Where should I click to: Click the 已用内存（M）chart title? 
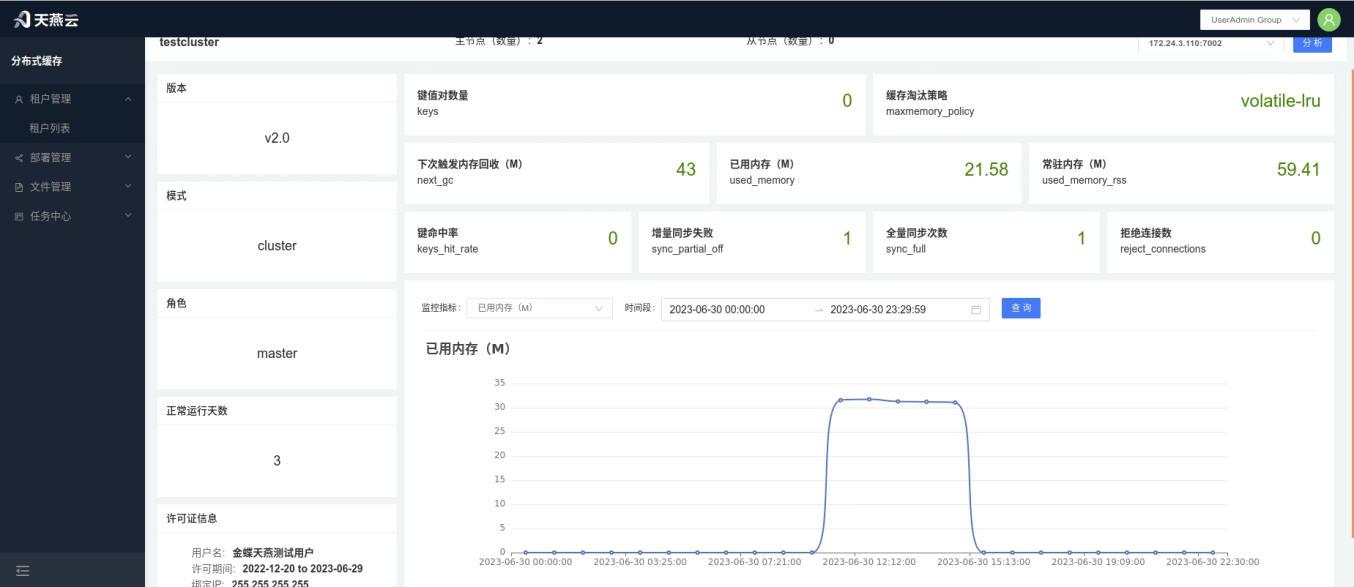pyautogui.click(x=468, y=349)
